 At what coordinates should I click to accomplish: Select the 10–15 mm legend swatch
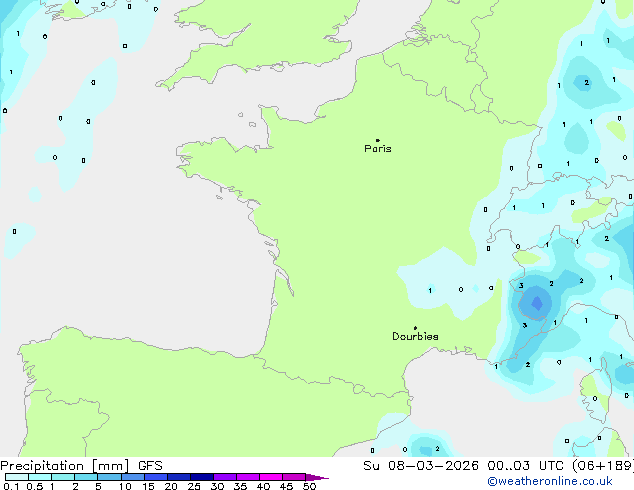click(132, 477)
